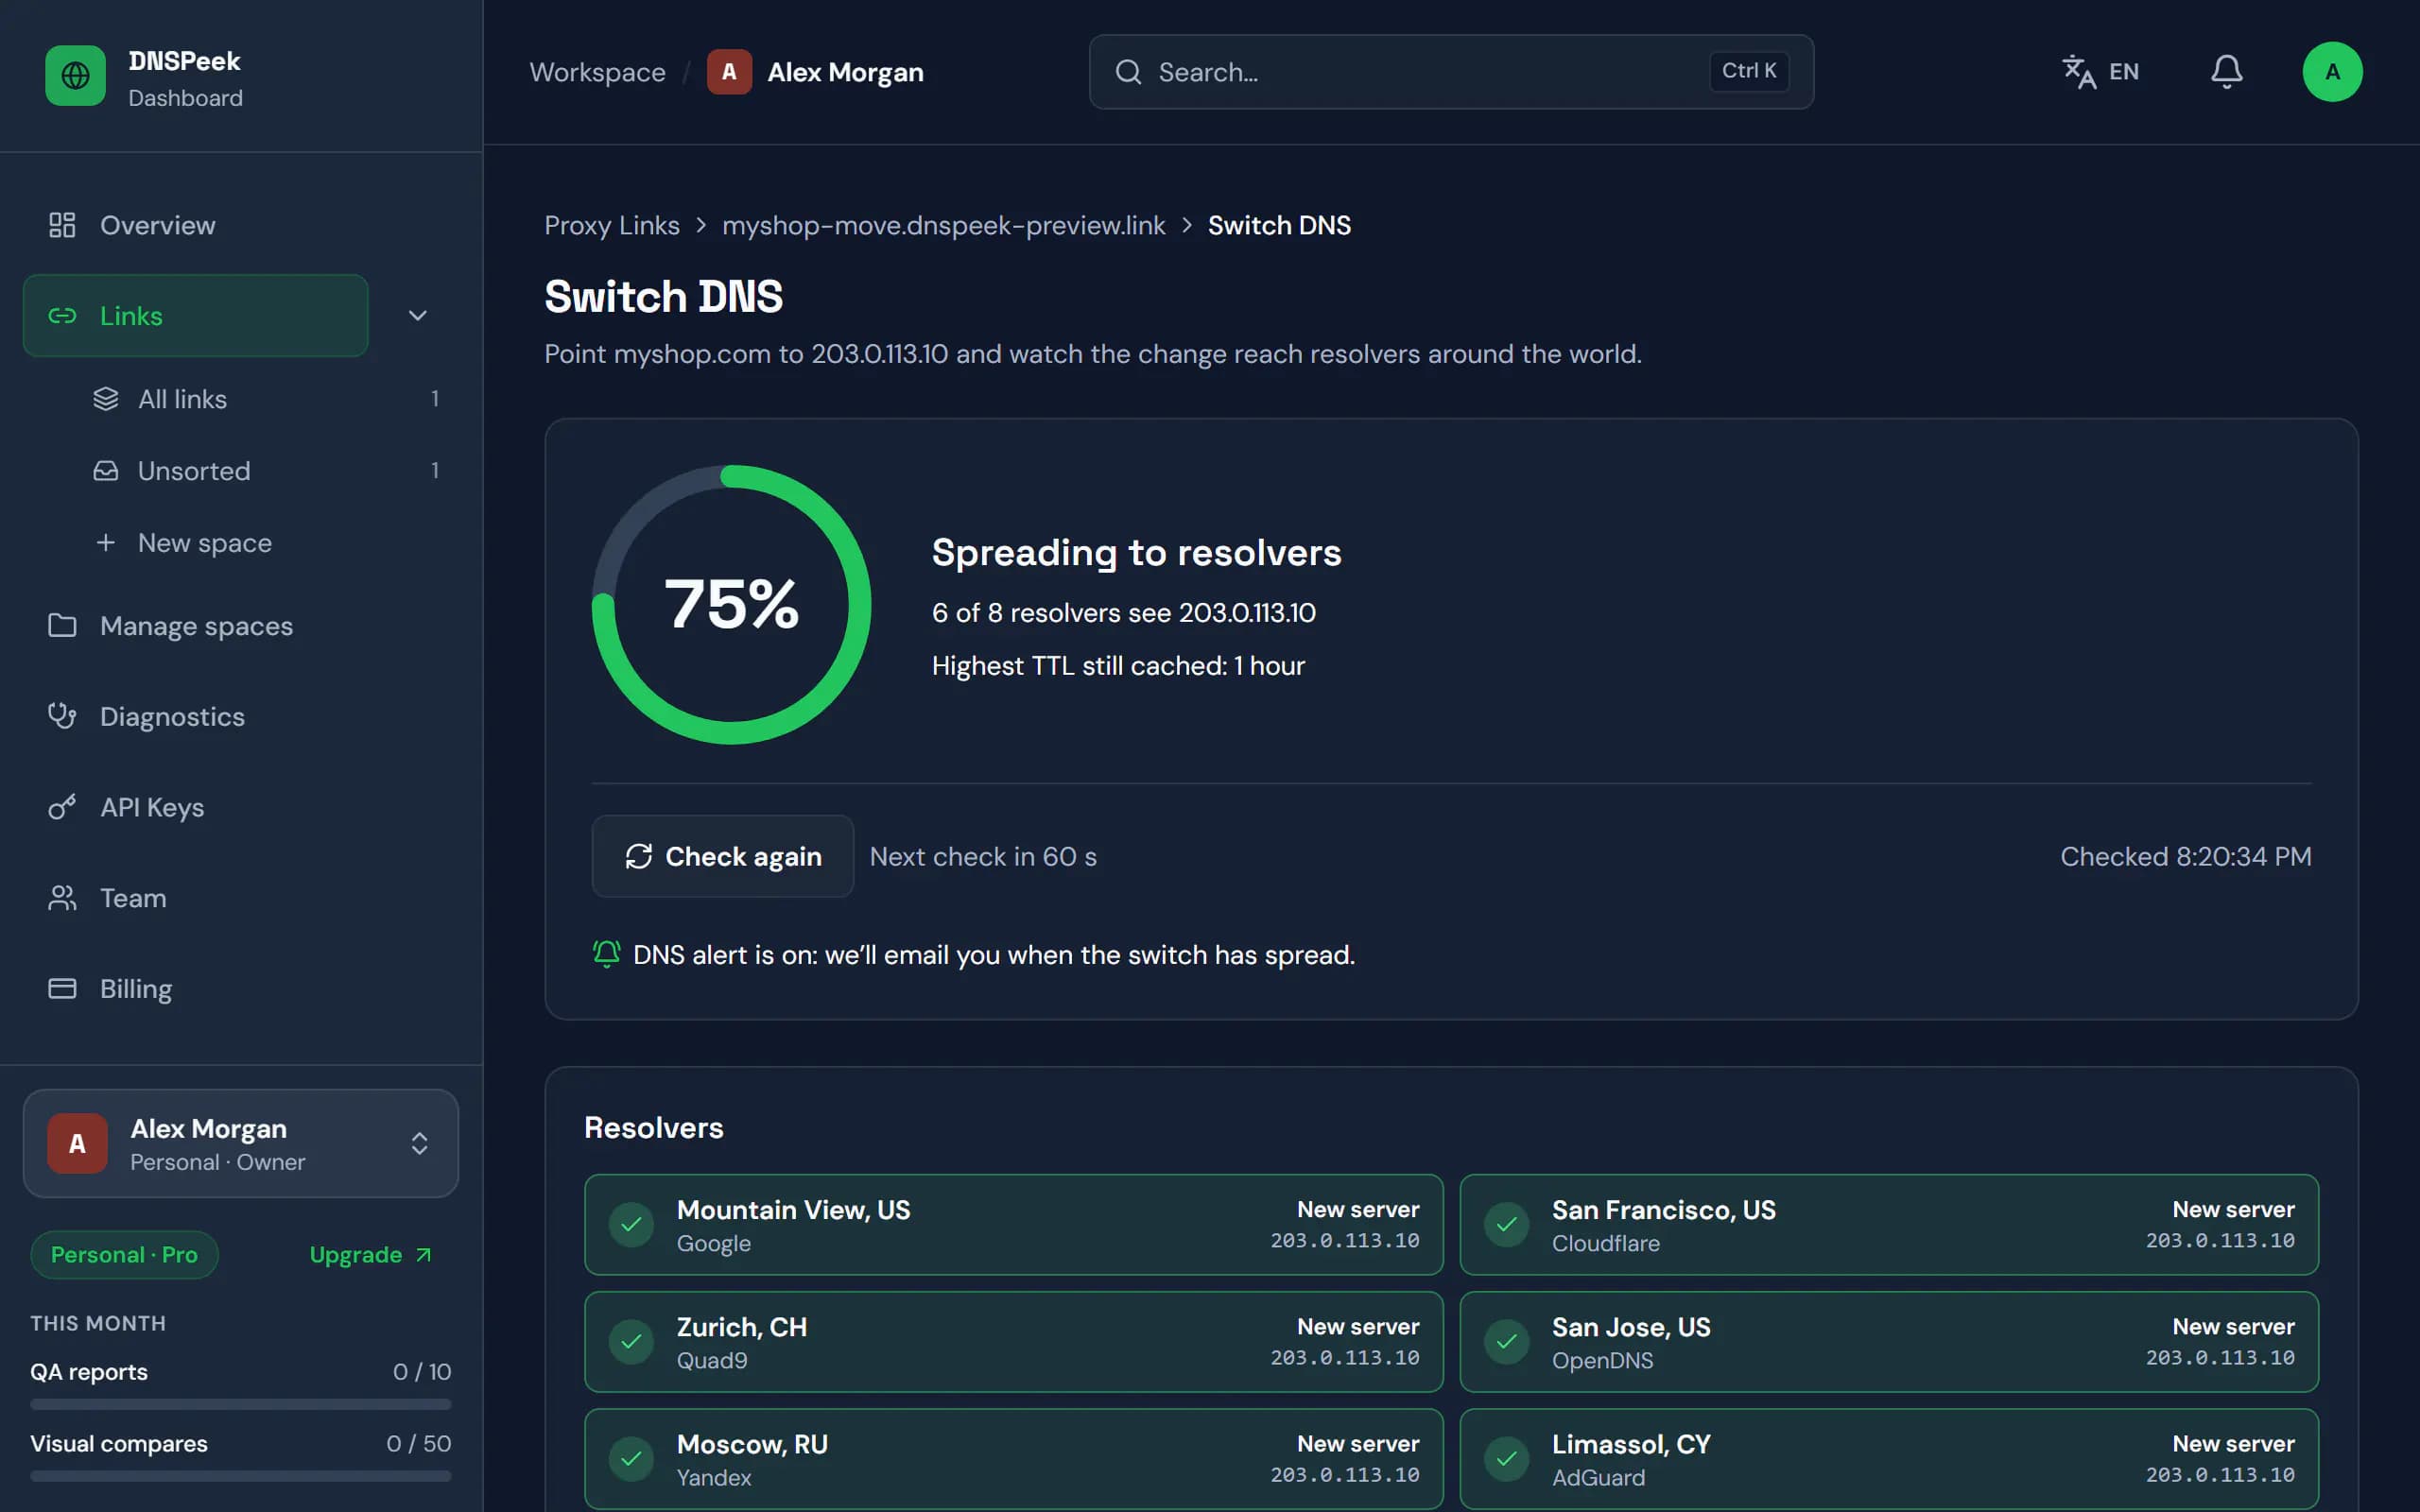2420x1512 pixels.
Task: Click the 75% progress ring
Action: point(731,604)
